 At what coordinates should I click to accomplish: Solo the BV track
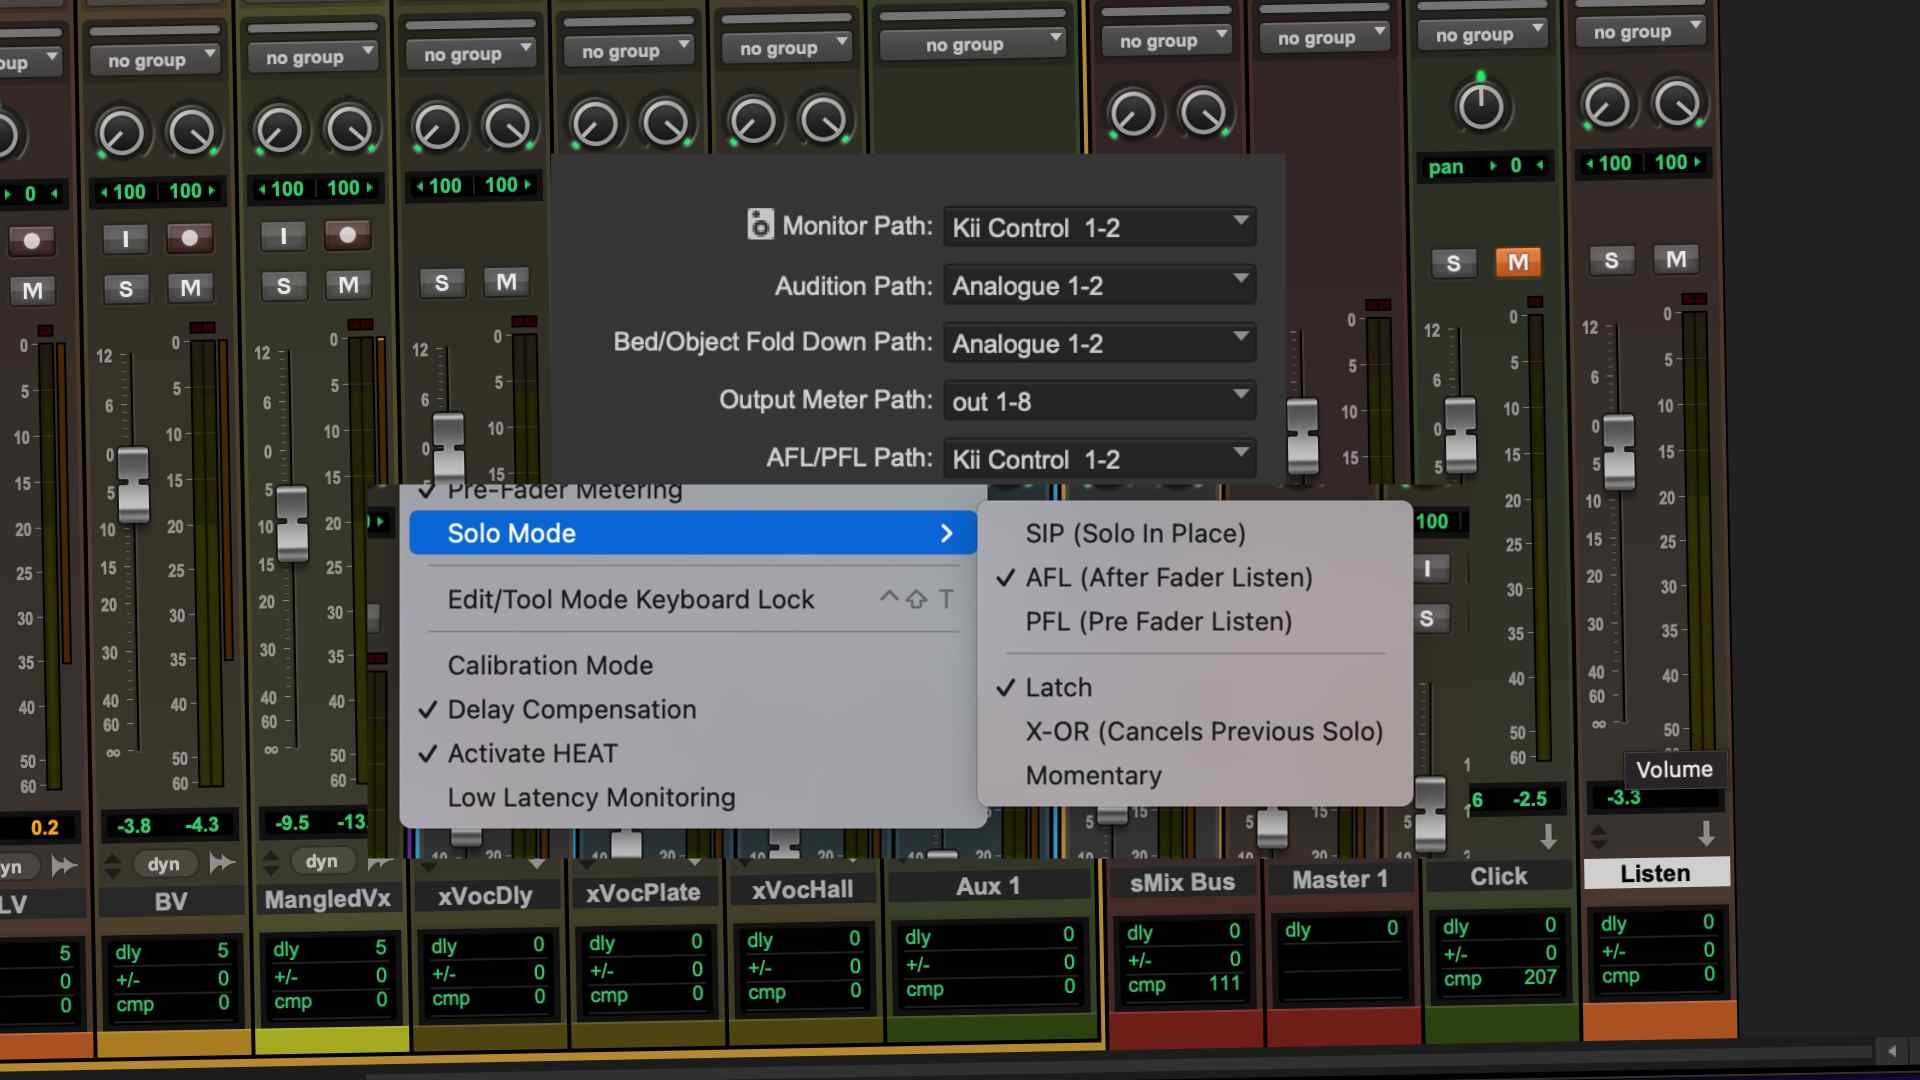(126, 289)
